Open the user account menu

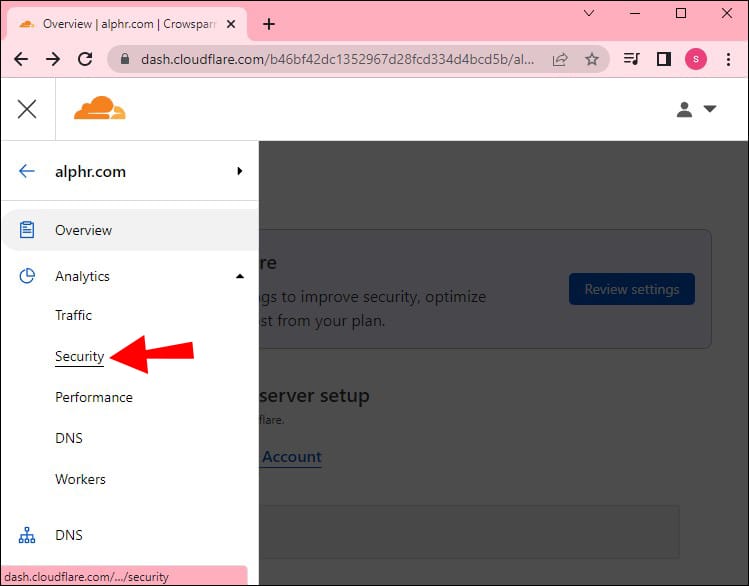coord(696,110)
